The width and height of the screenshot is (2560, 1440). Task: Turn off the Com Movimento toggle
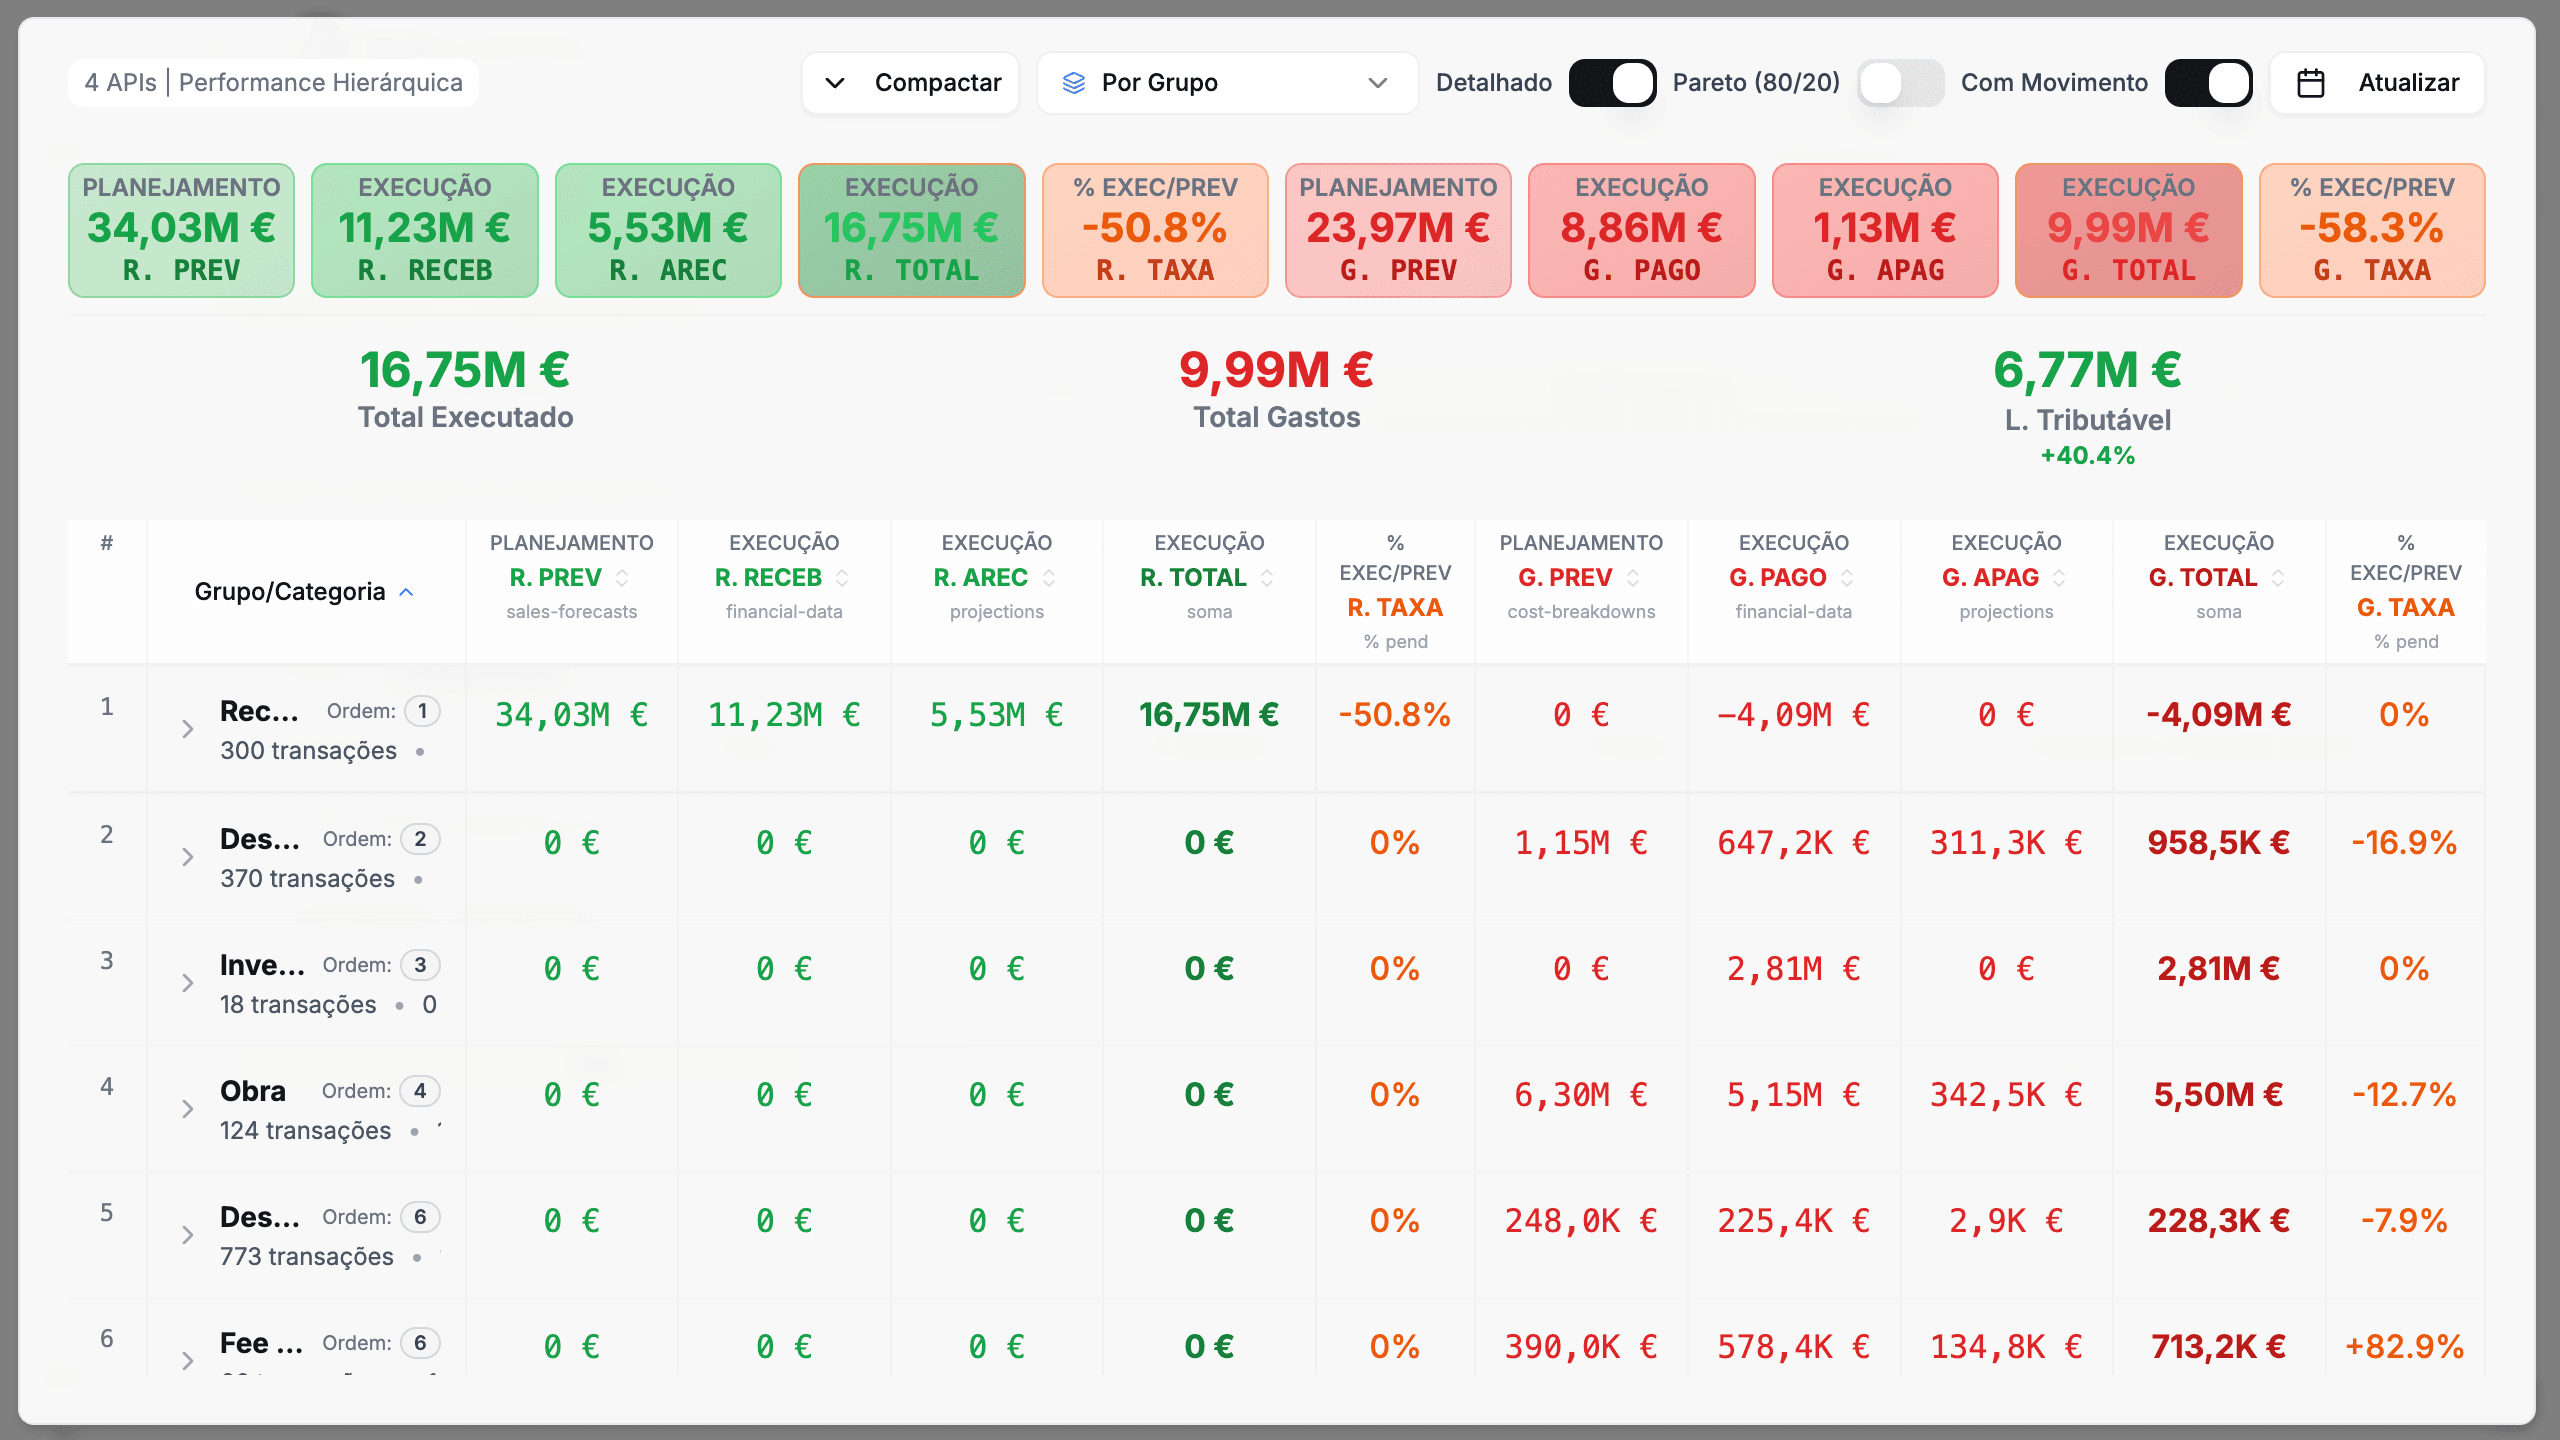(2207, 83)
